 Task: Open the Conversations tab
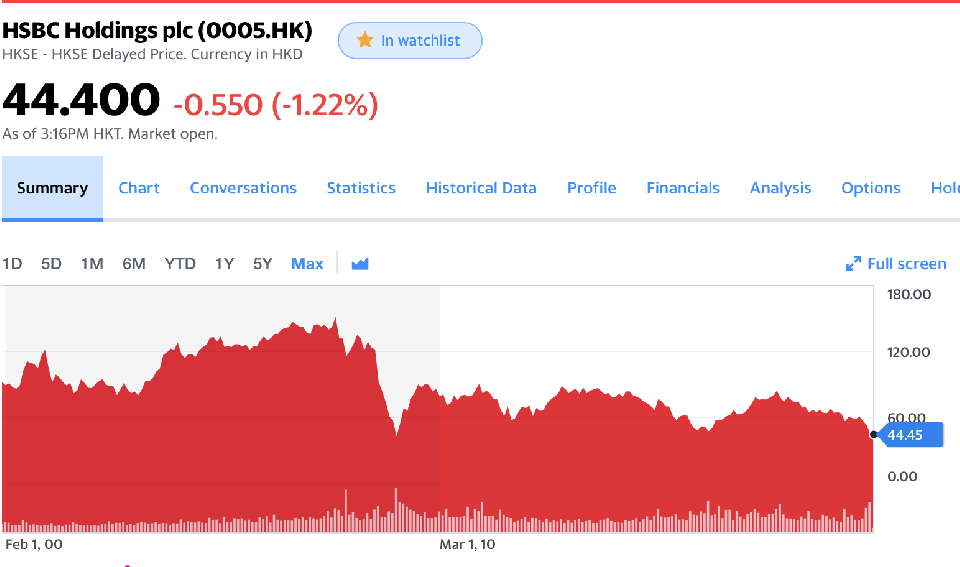(243, 188)
